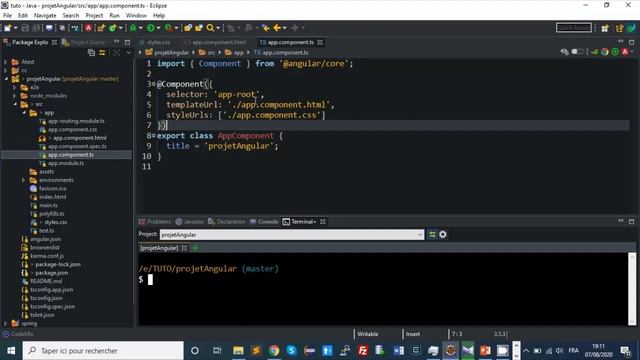This screenshot has width=640, height=360.
Task: Click the green Run play icon
Action: (x=151, y=28)
